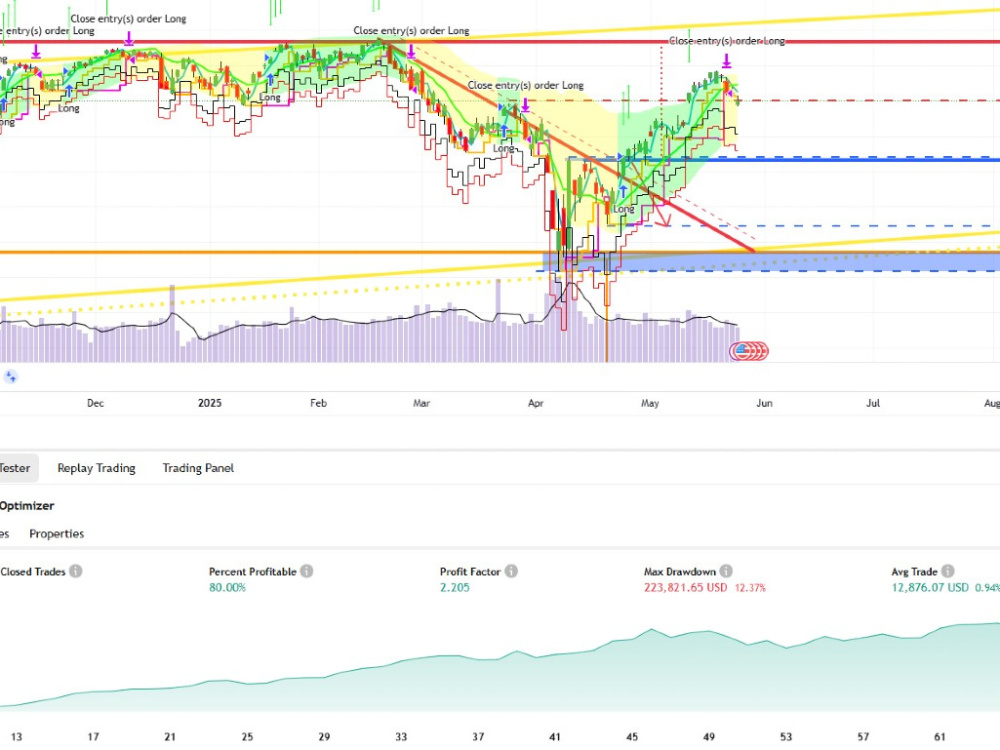Click the Dec label on time axis
This screenshot has height=750, width=1000.
click(x=95, y=403)
